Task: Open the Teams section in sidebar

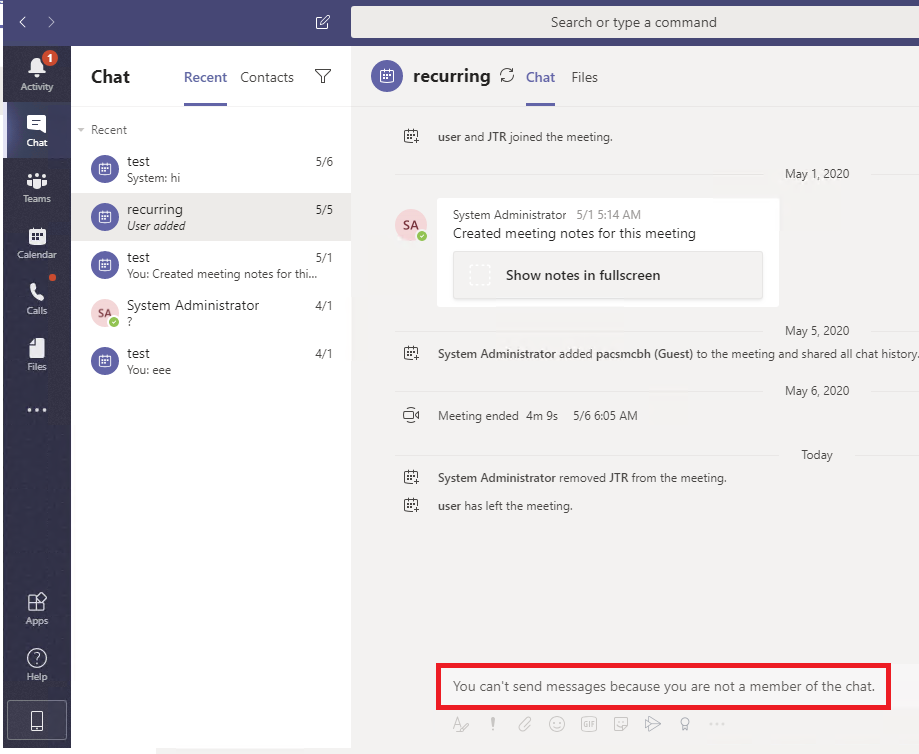Action: pyautogui.click(x=37, y=186)
